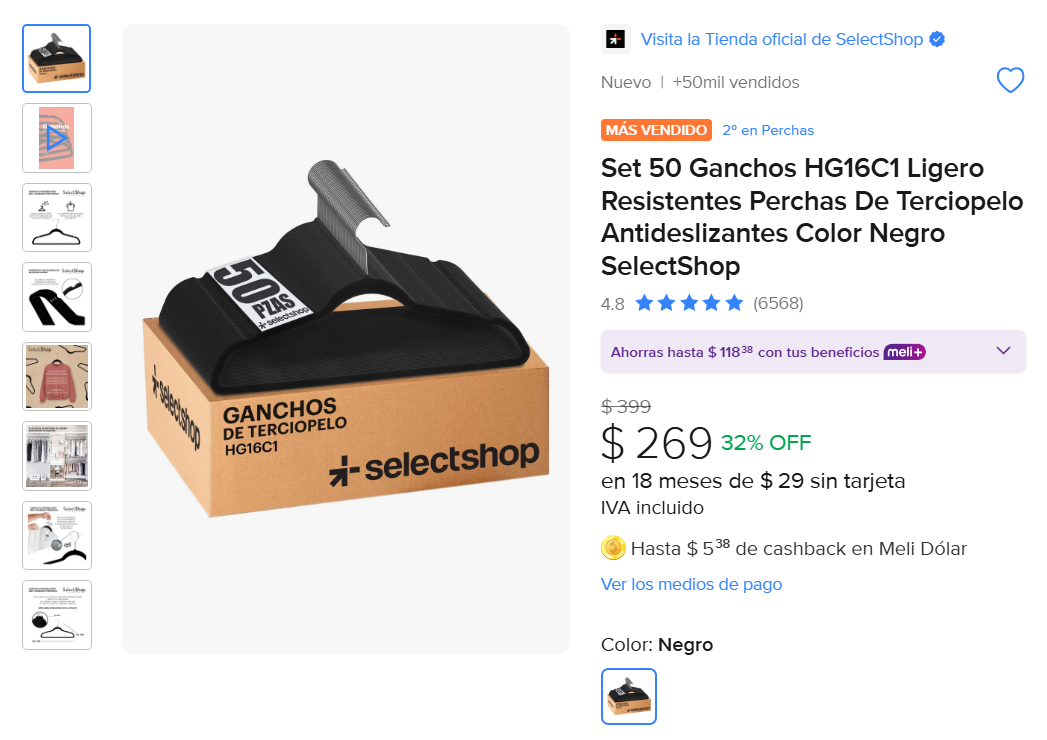Open the reviews count (6568) link
Image resolution: width=1047 pixels, height=740 pixels.
[x=778, y=303]
